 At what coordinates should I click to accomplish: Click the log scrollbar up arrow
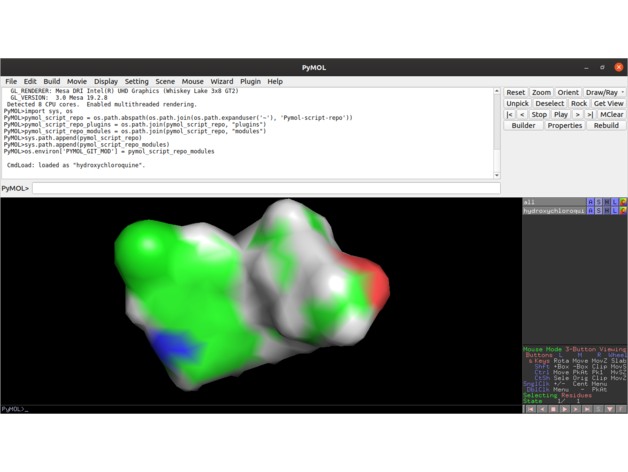497,91
